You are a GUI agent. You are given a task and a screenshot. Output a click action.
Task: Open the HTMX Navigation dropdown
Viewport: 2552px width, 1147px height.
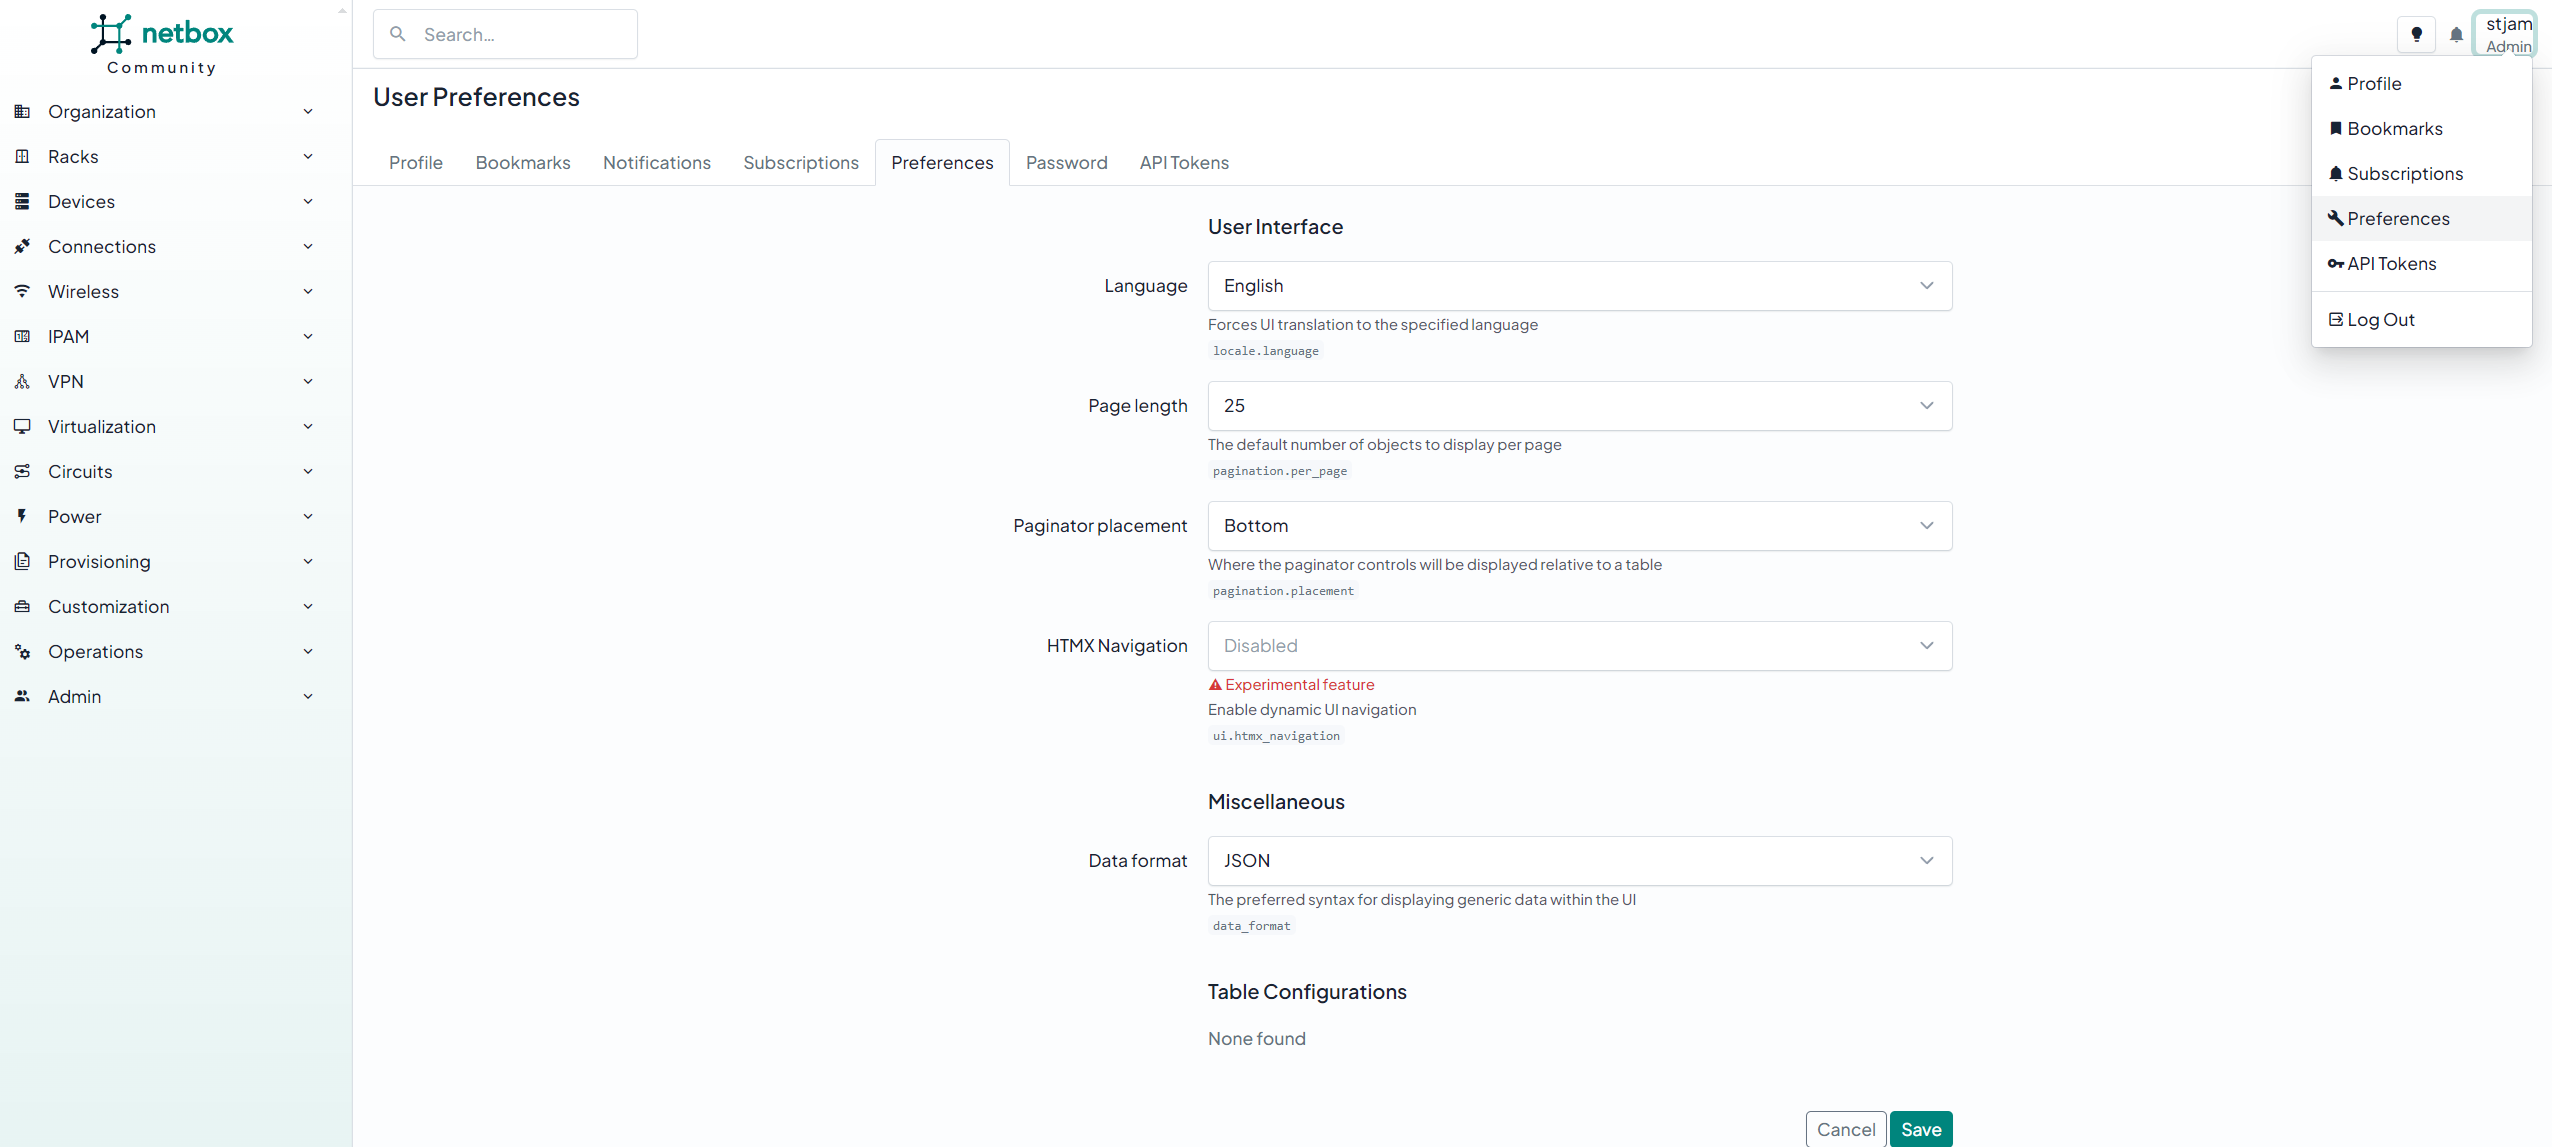coord(1579,646)
